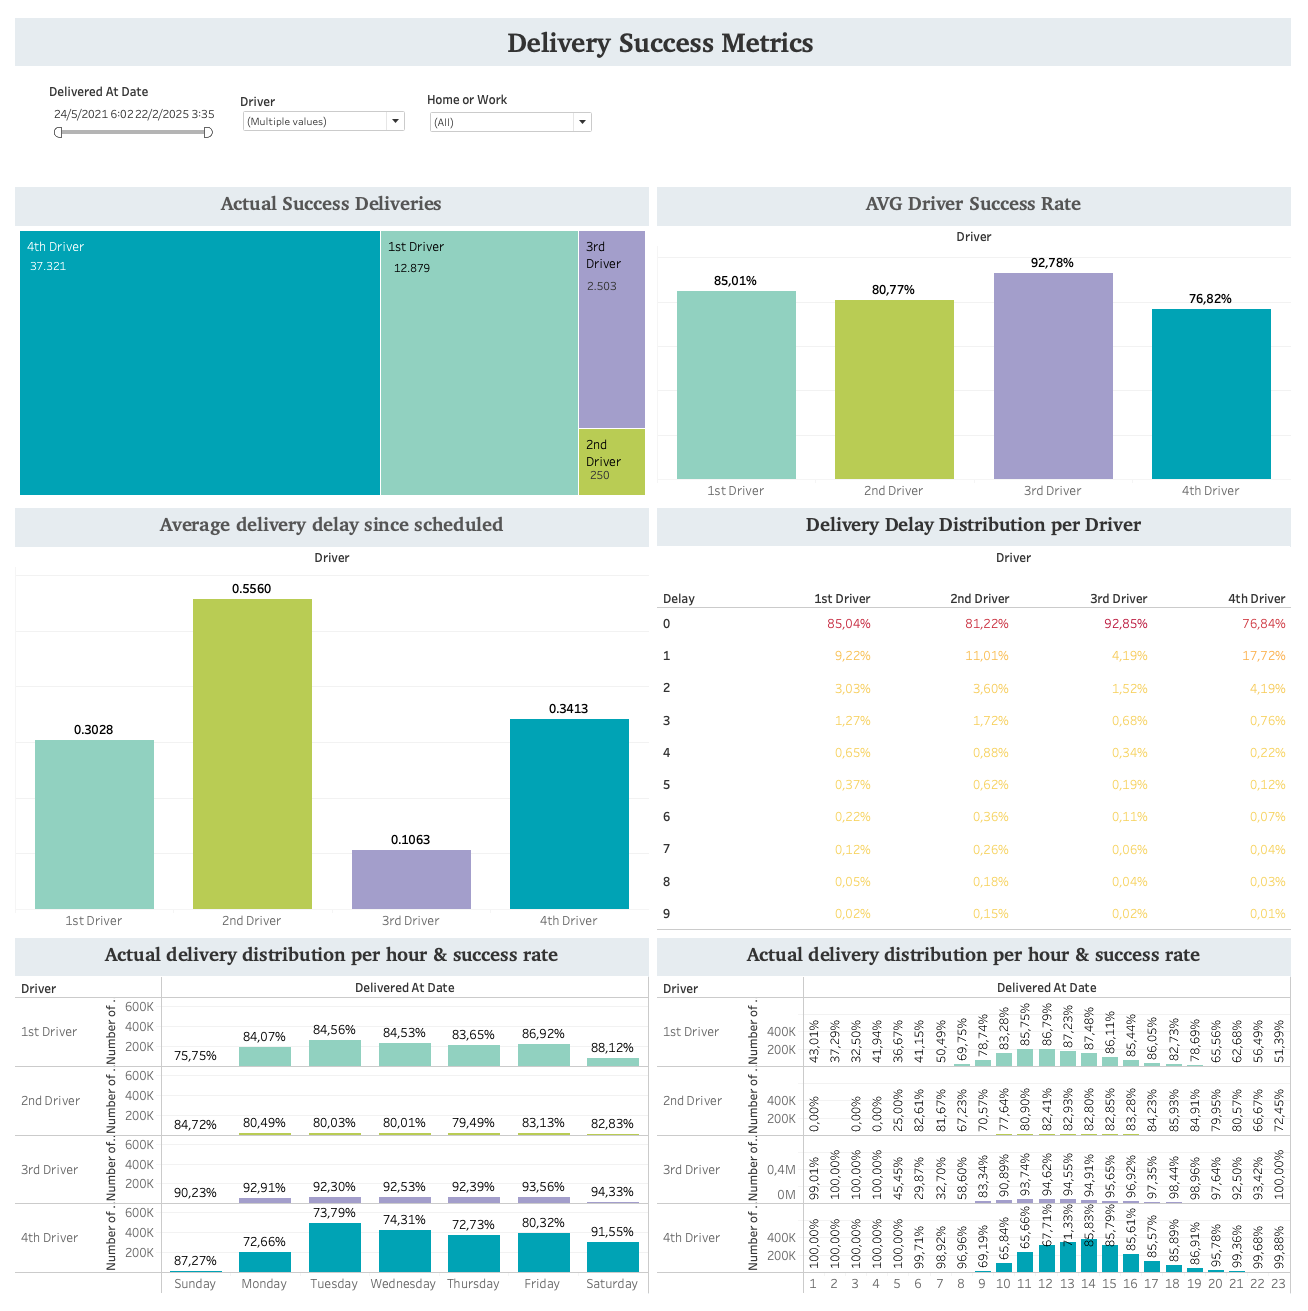This screenshot has height=1311, width=1308.
Task: Click the Delivery Success Metrics title
Action: [660, 43]
